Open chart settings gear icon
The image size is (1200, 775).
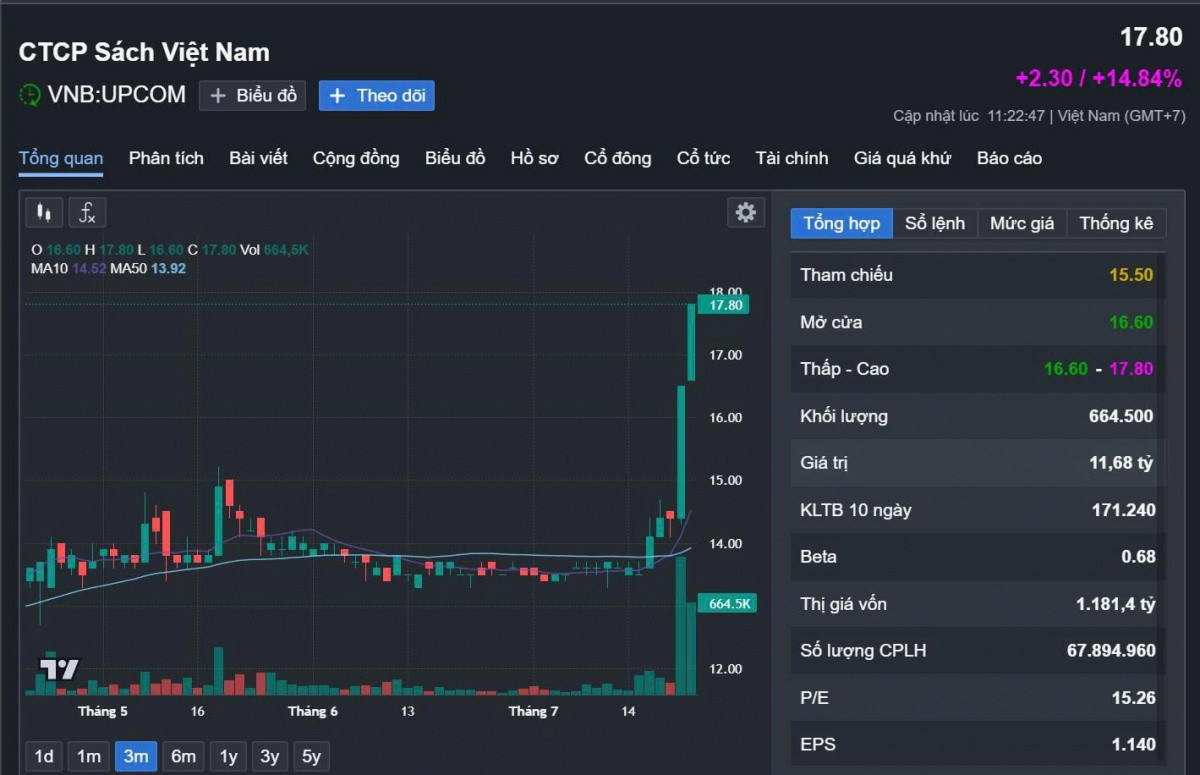click(x=745, y=212)
